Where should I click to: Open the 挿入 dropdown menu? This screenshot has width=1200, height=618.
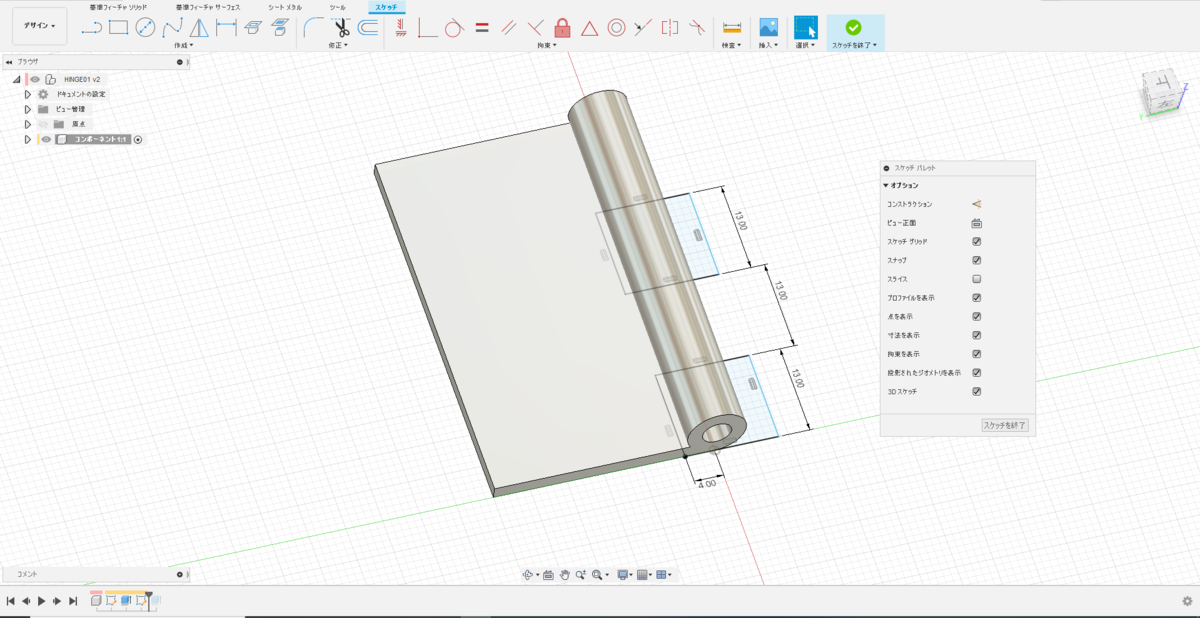pyautogui.click(x=768, y=45)
